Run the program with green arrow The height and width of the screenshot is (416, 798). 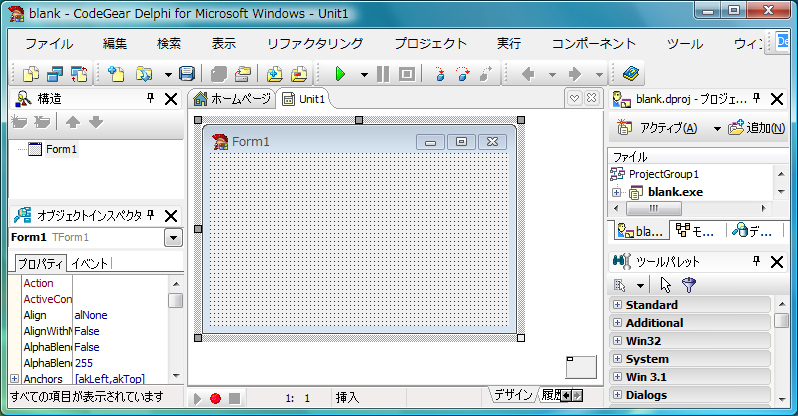(340, 74)
